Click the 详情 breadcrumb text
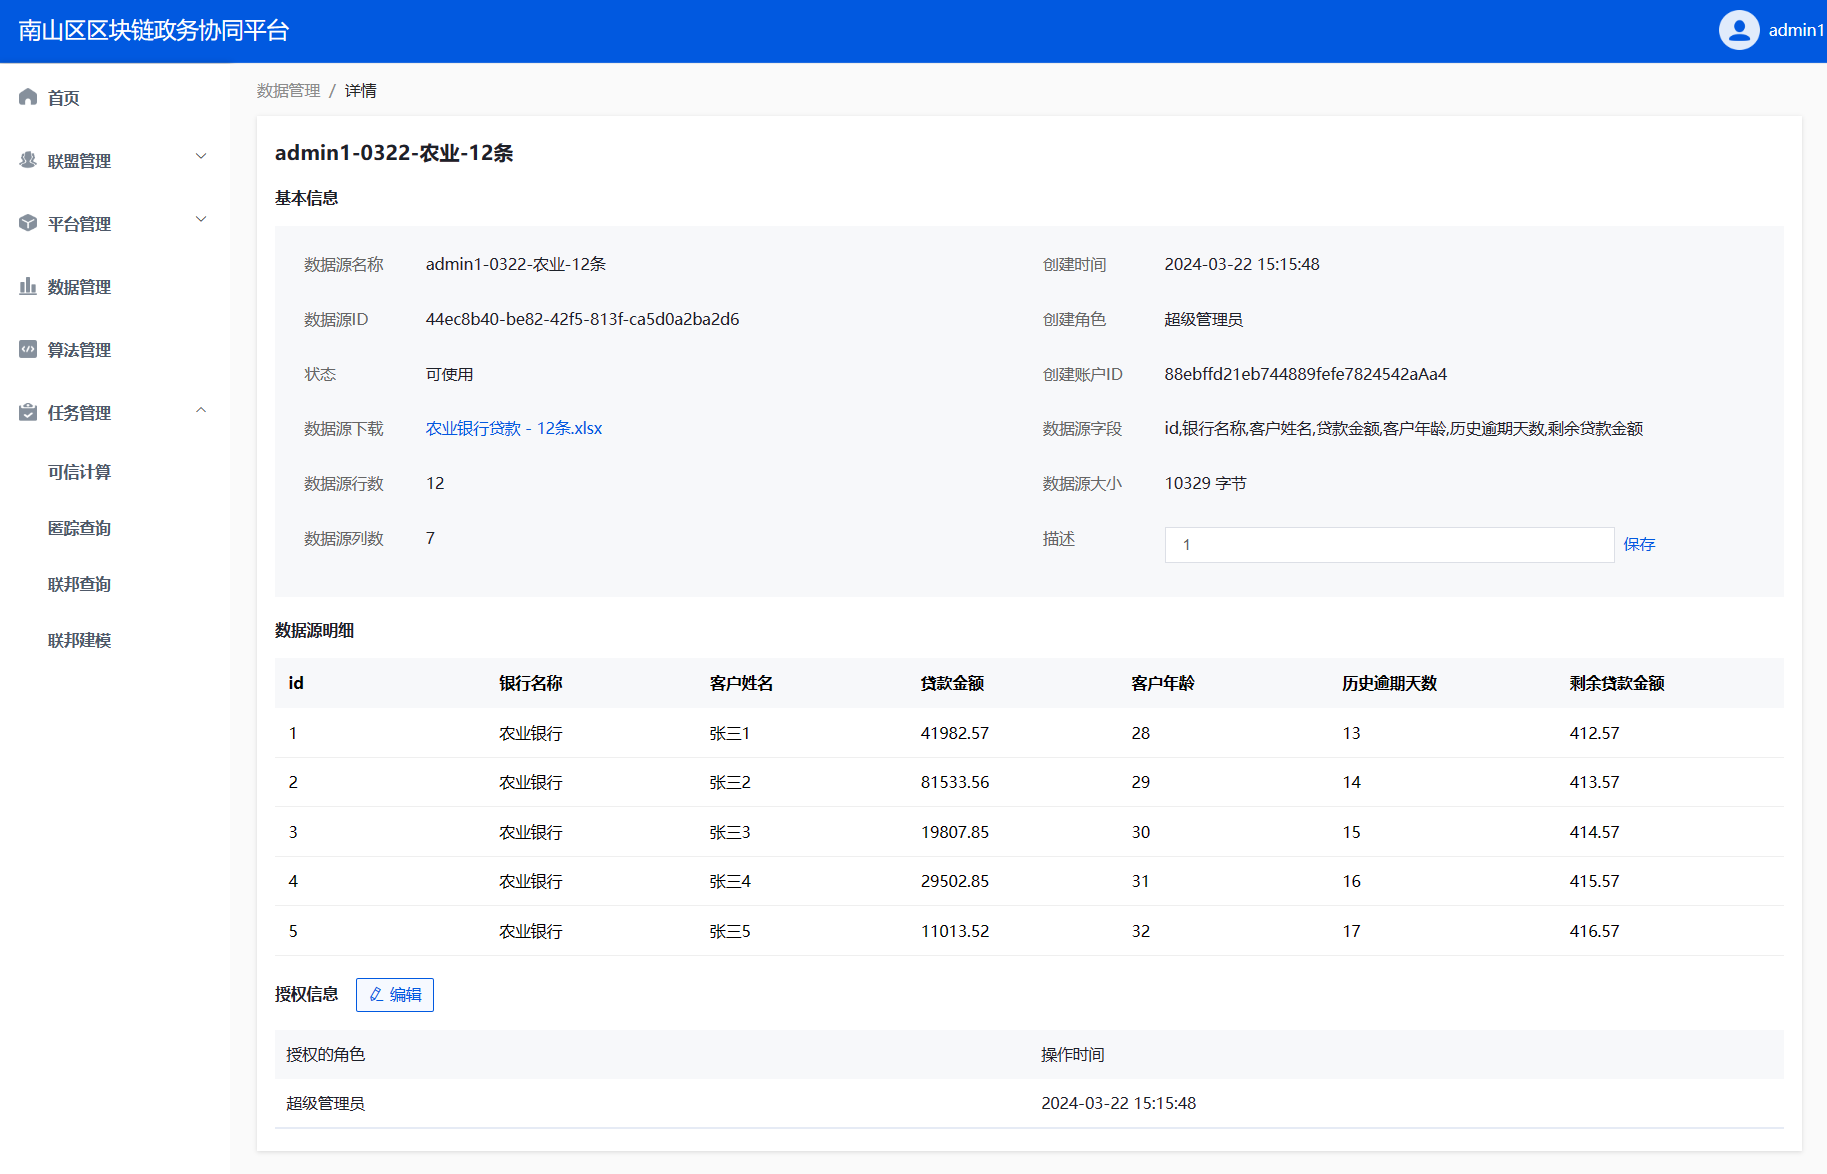 (360, 91)
